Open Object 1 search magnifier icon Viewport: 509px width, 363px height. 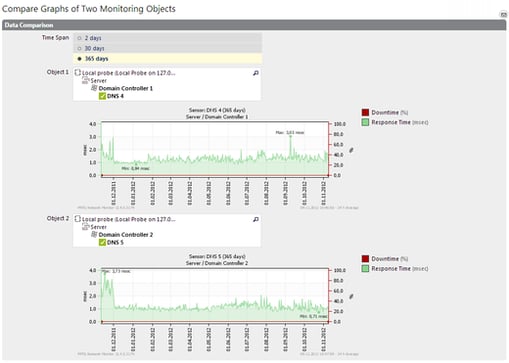coord(256,73)
